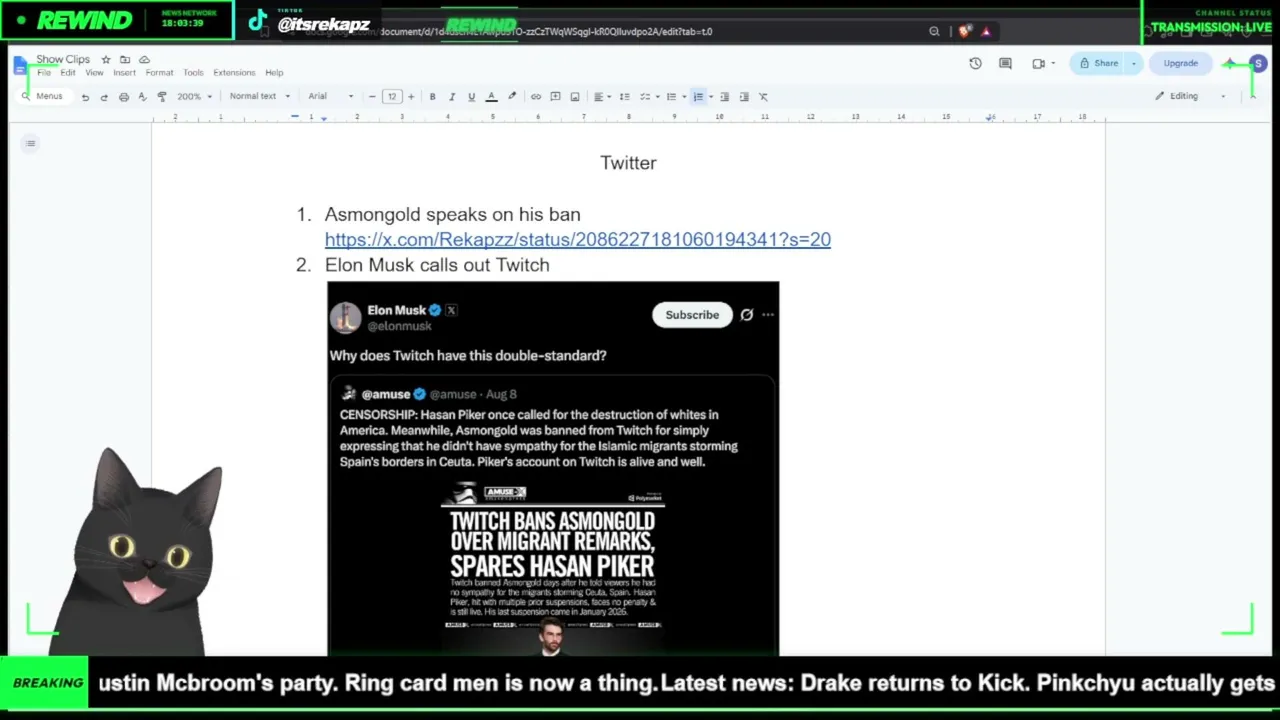Activate the paint format tool

pos(162,97)
